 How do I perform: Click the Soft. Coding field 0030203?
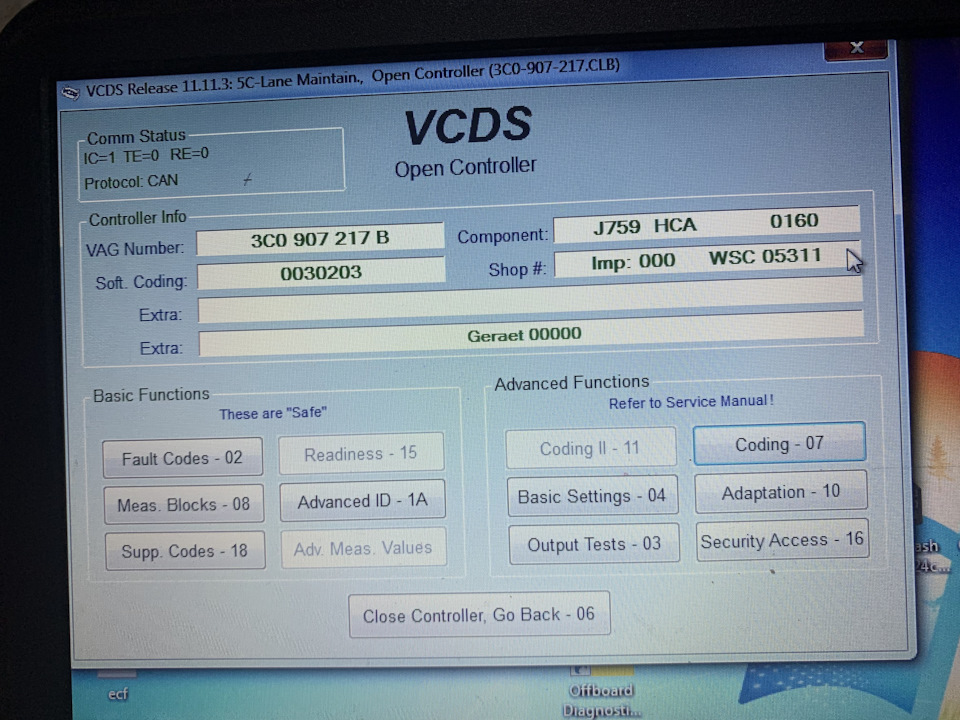tap(321, 272)
